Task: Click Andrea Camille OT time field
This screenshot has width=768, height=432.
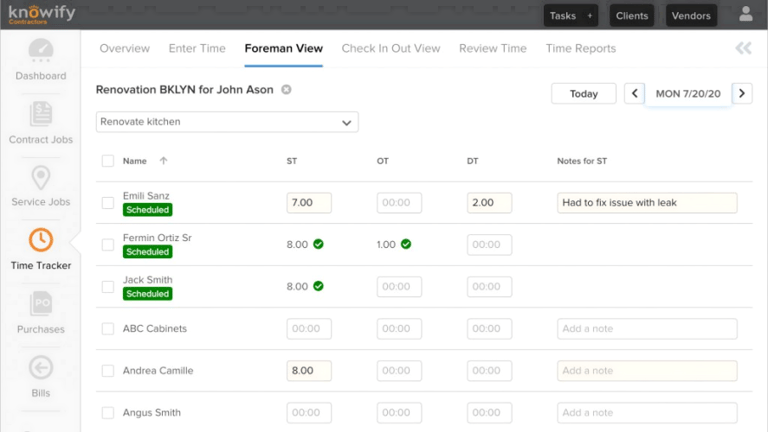Action: point(399,371)
